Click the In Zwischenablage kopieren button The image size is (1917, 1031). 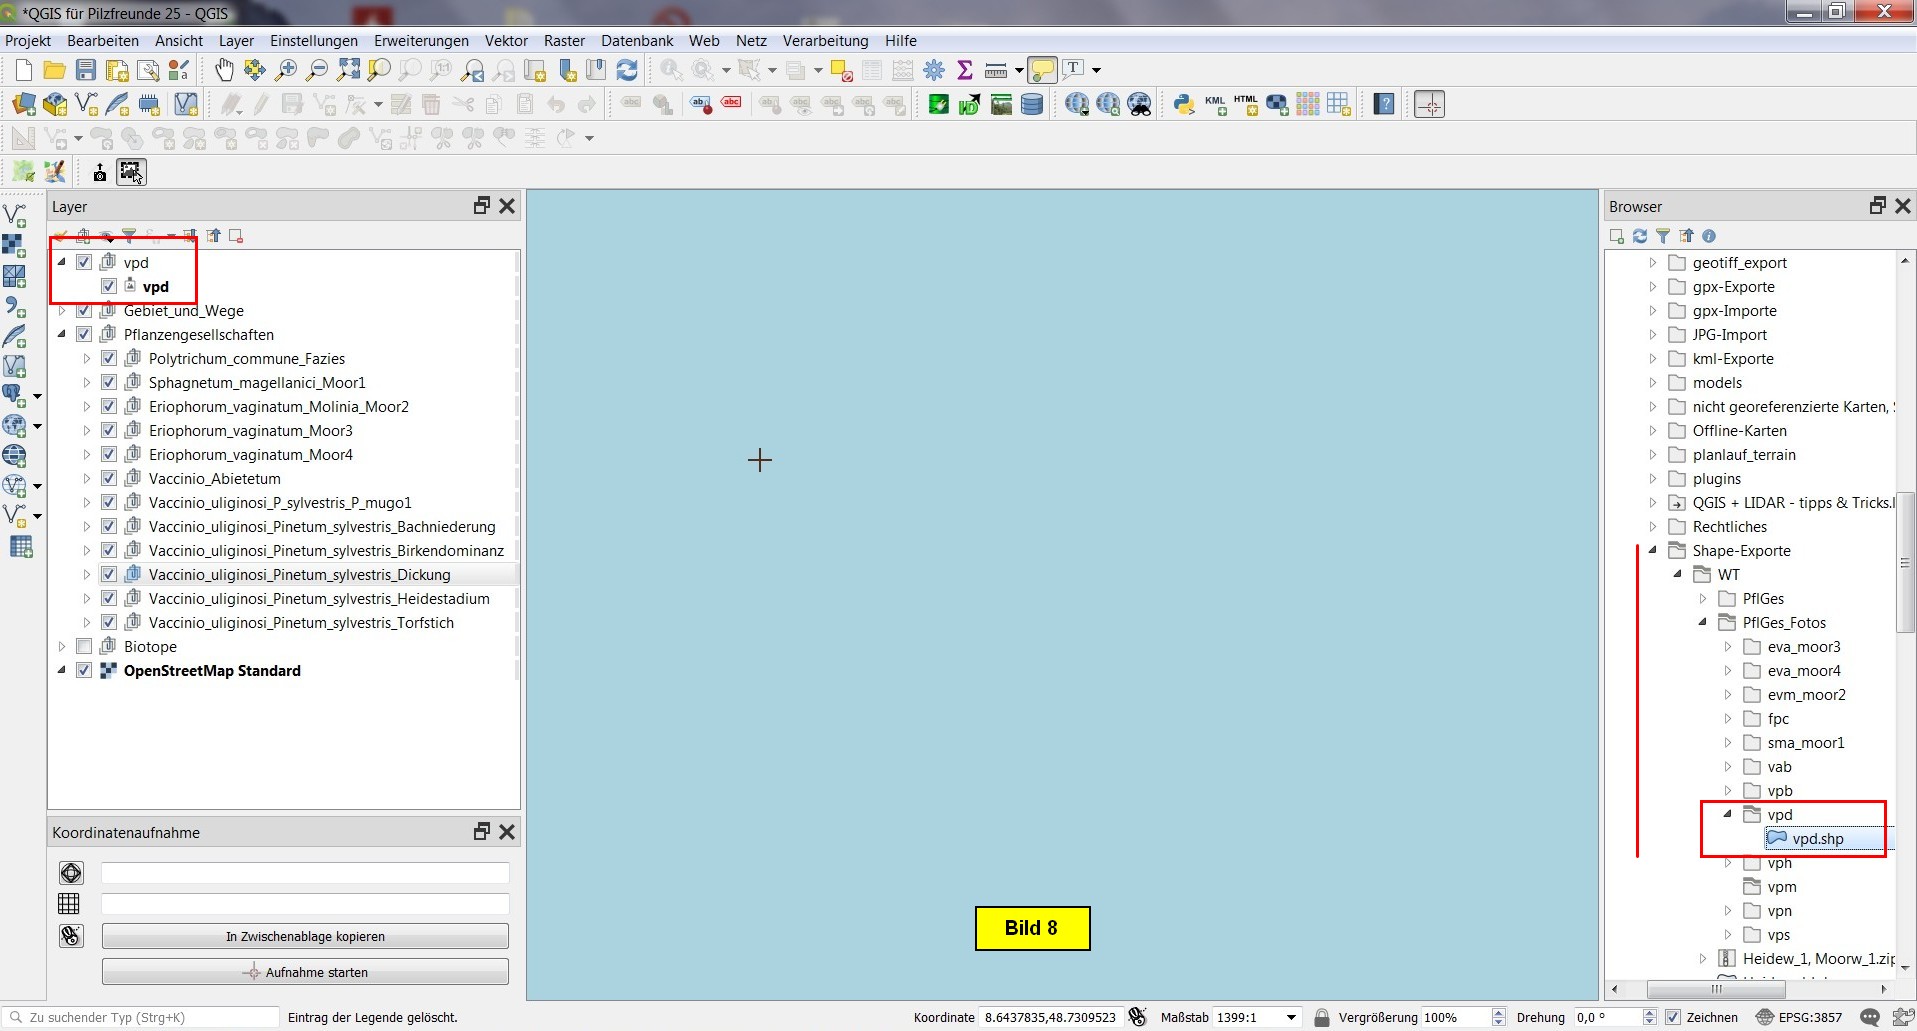pyautogui.click(x=305, y=937)
